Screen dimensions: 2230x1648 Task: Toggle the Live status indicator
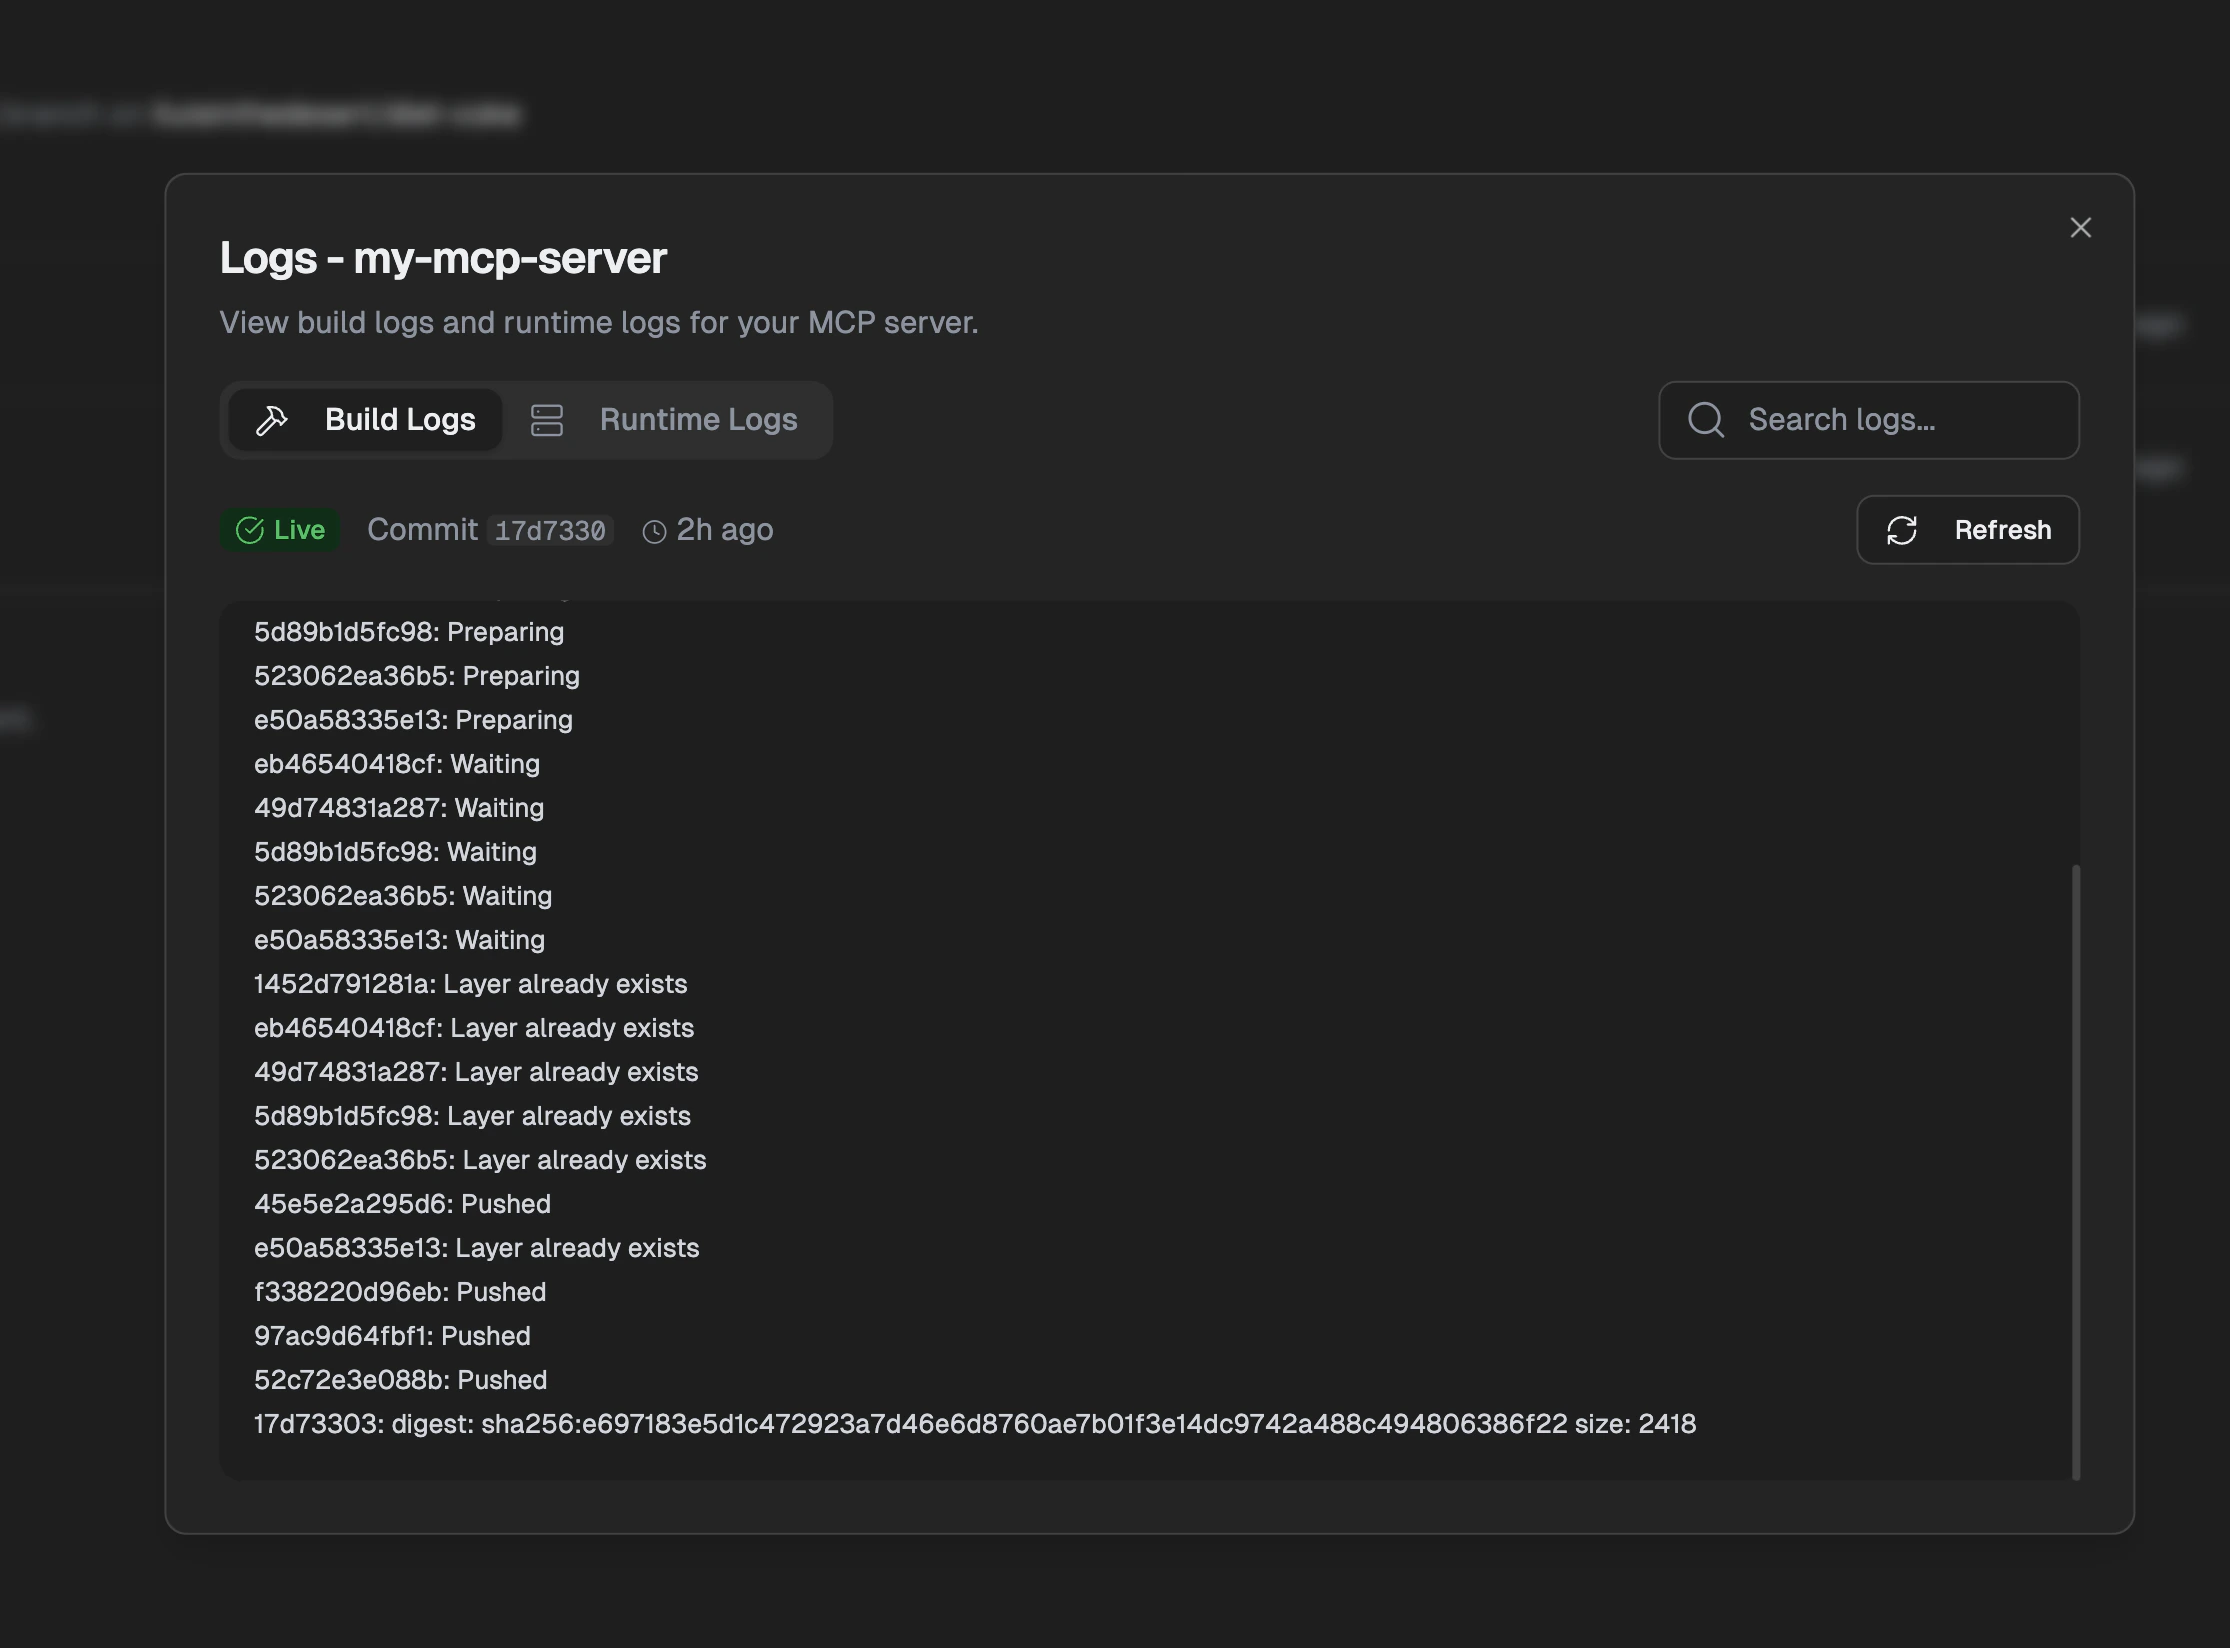(280, 530)
